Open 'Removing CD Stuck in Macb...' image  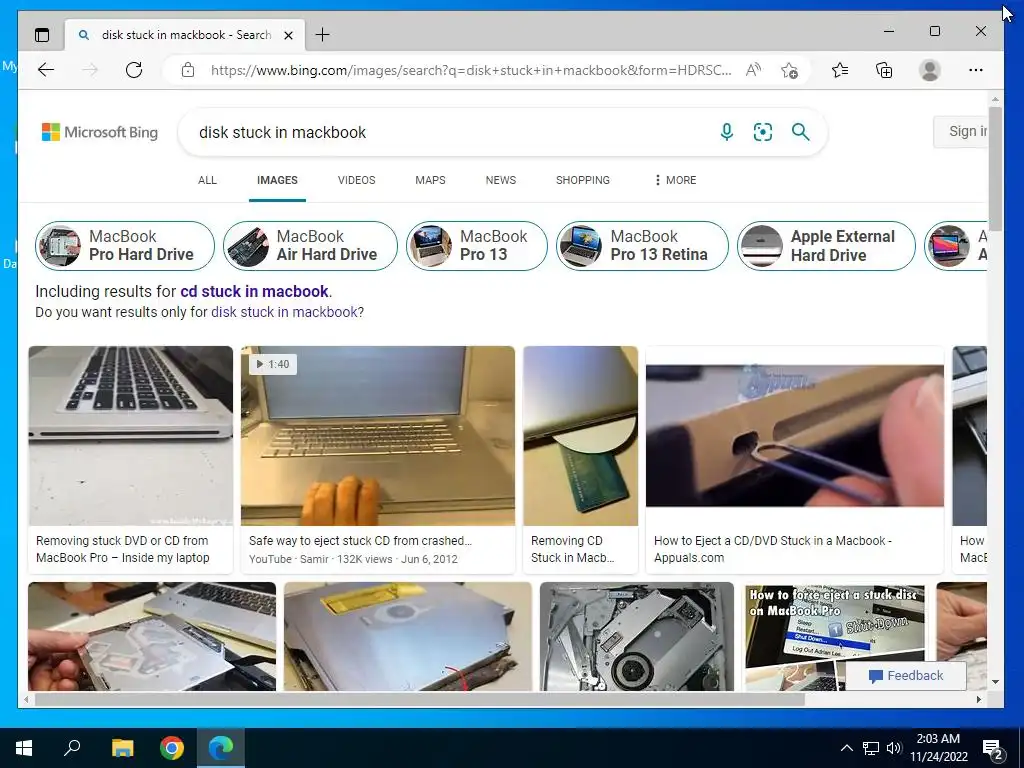click(581, 436)
